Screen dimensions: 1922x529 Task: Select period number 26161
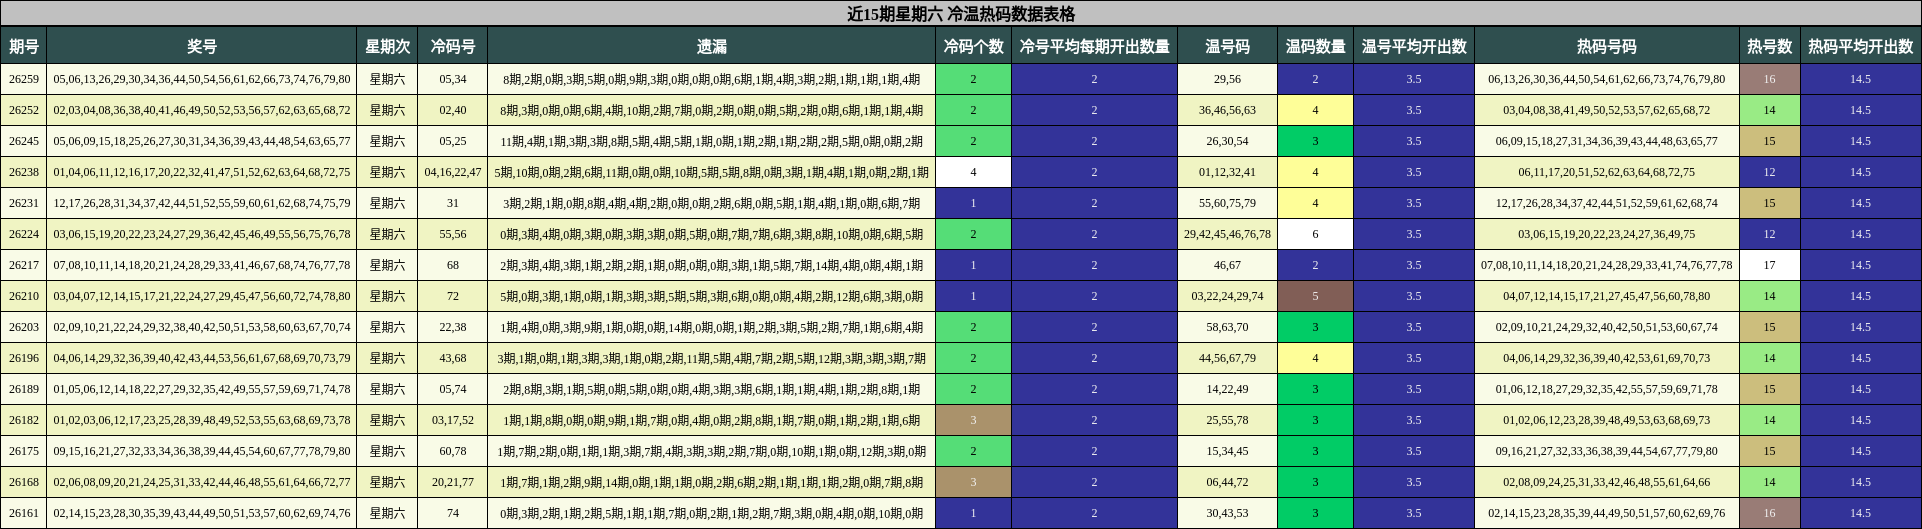[x=24, y=513]
